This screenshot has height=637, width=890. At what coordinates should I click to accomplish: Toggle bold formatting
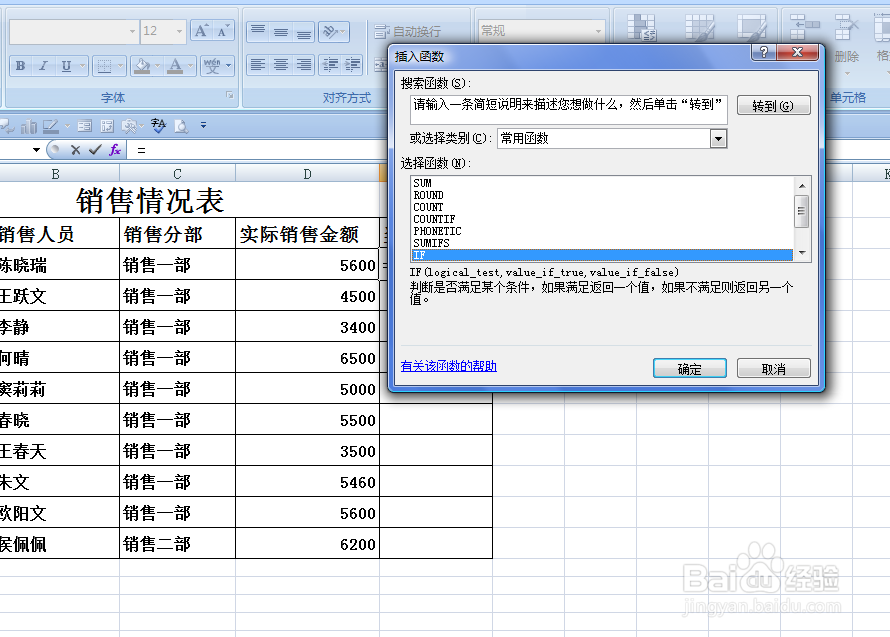coord(20,64)
